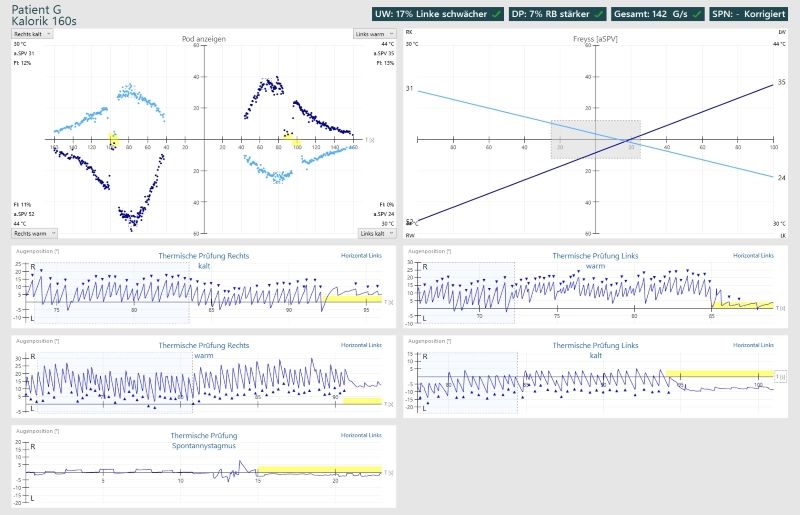Click 'Horizontal Links' in Thermische Prüfung Links warm
The image size is (800, 515).
753,256
